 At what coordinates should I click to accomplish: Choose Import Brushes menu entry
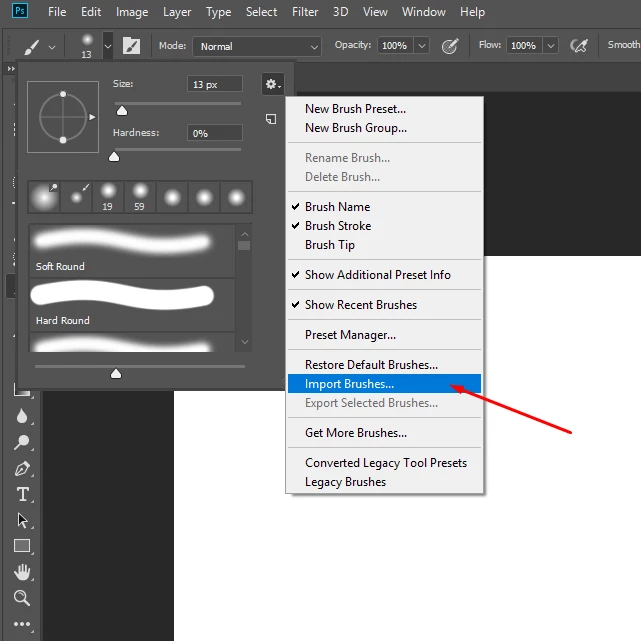point(384,384)
